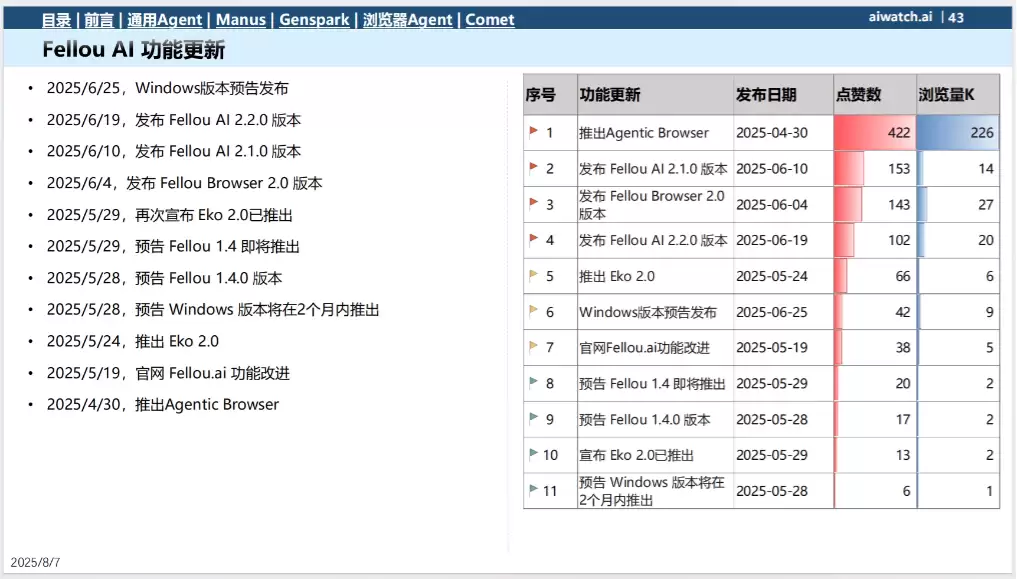1017x579 pixels.
Task: Click bullet 2025/5/29，预告 Fellou 1.4 即将推出
Action: tap(173, 246)
